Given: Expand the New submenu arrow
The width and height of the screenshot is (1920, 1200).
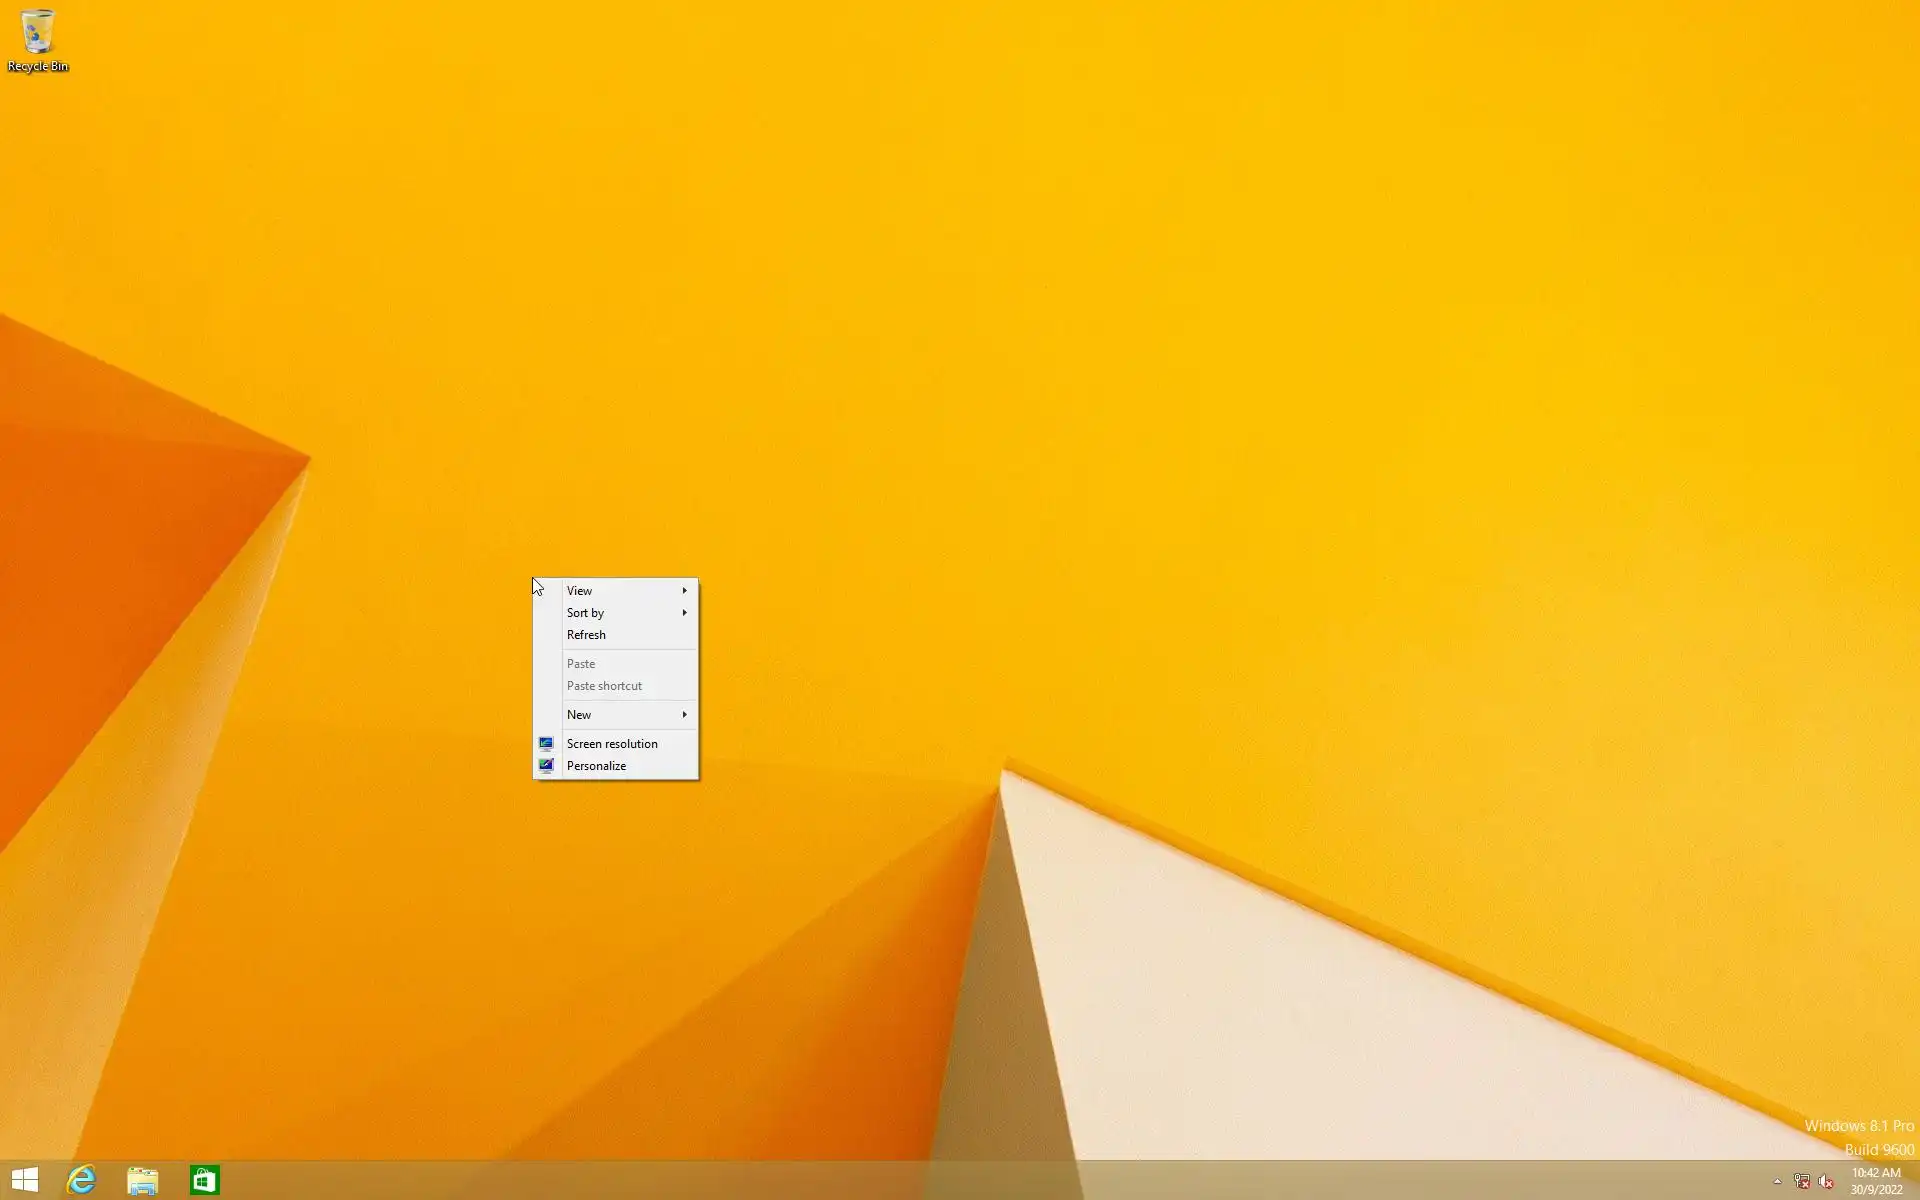Looking at the screenshot, I should click(684, 715).
